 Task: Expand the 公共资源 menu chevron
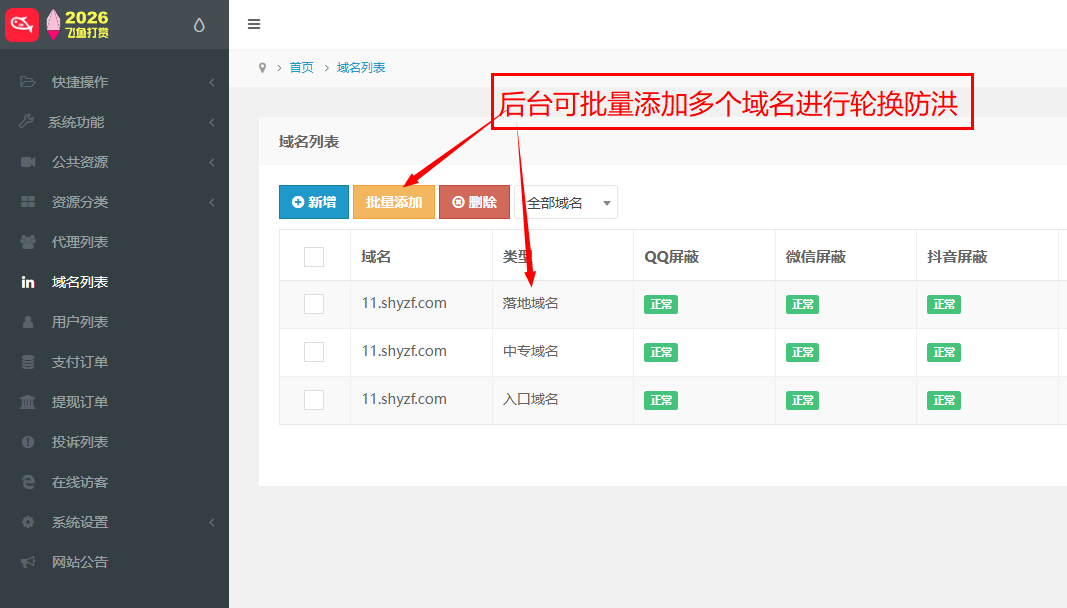[x=212, y=162]
